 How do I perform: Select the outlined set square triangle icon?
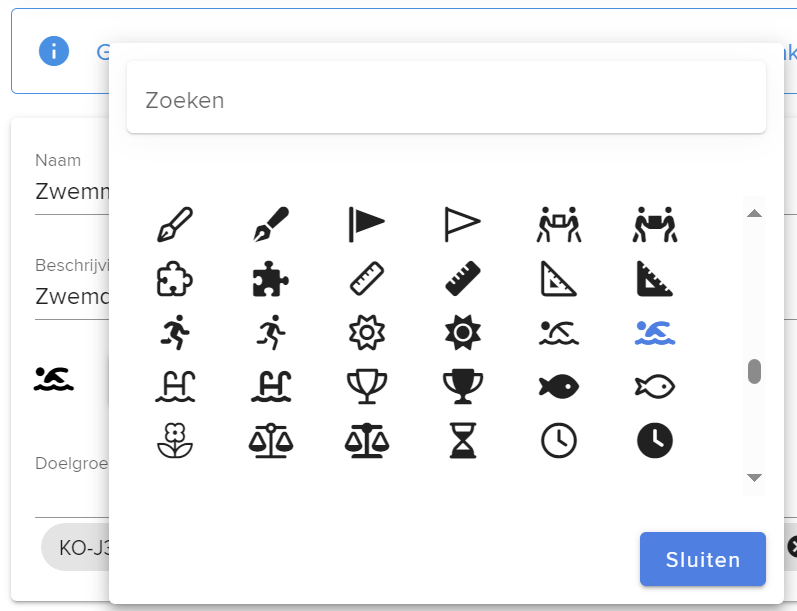(x=558, y=279)
